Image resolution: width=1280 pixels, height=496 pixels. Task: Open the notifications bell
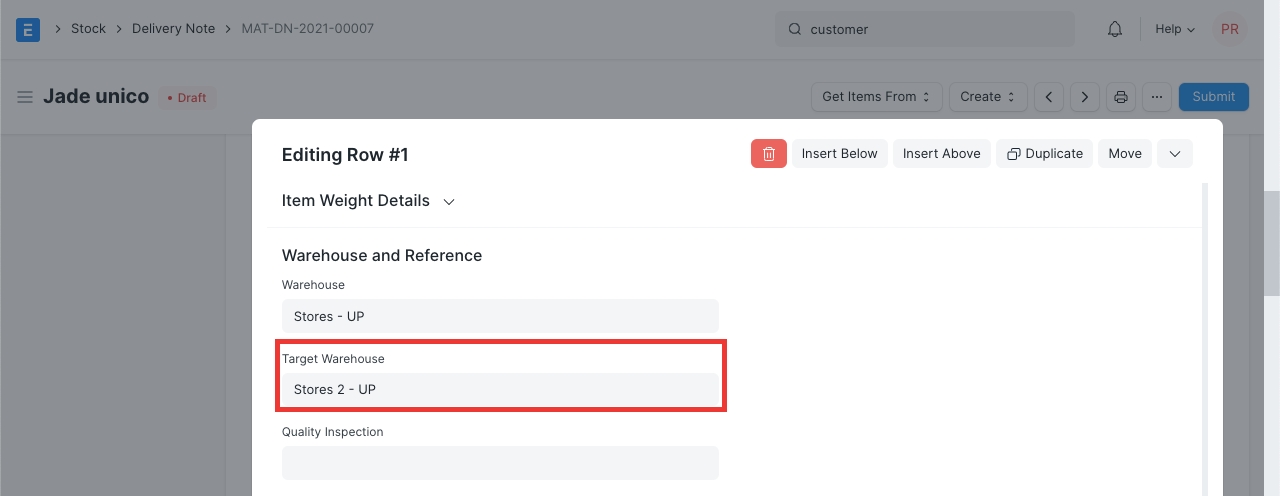point(1115,29)
